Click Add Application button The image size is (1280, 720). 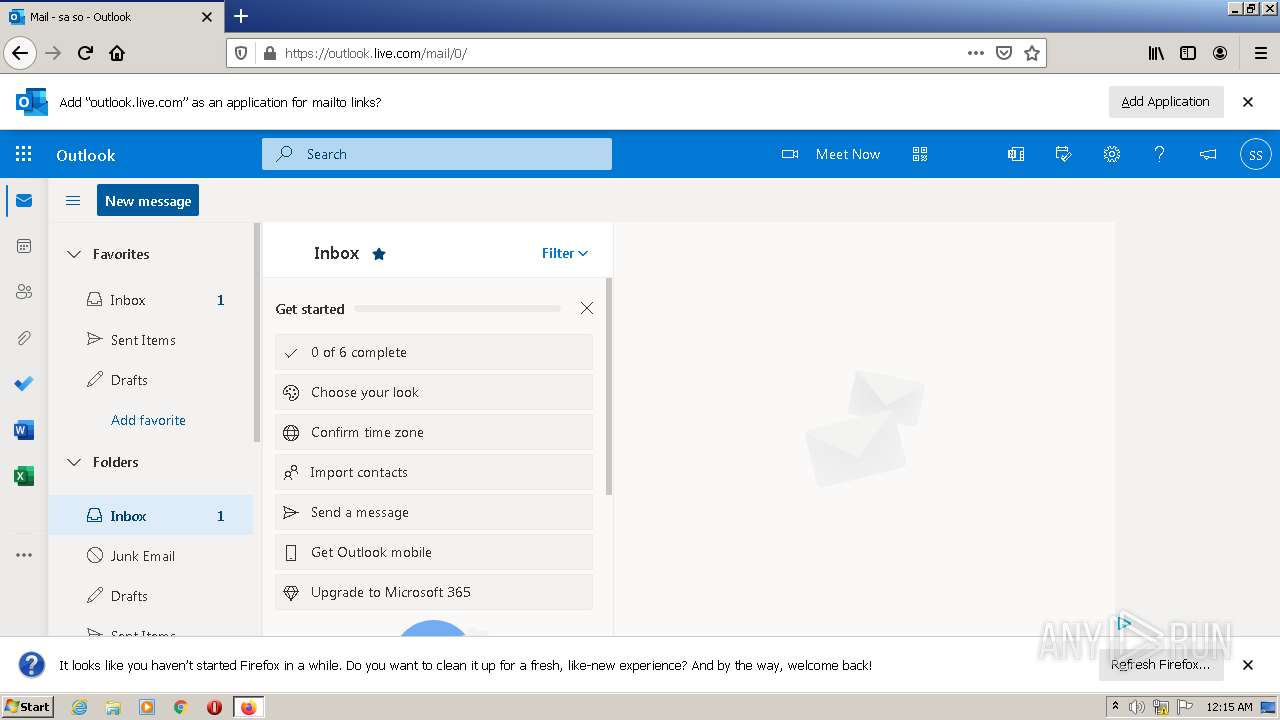(x=1165, y=101)
